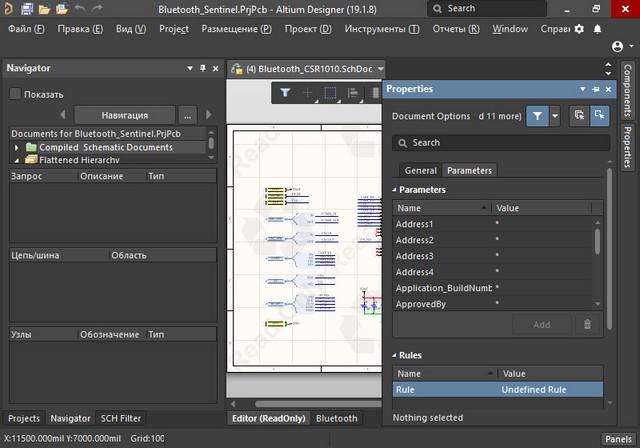Open the Правка menu

click(x=80, y=29)
